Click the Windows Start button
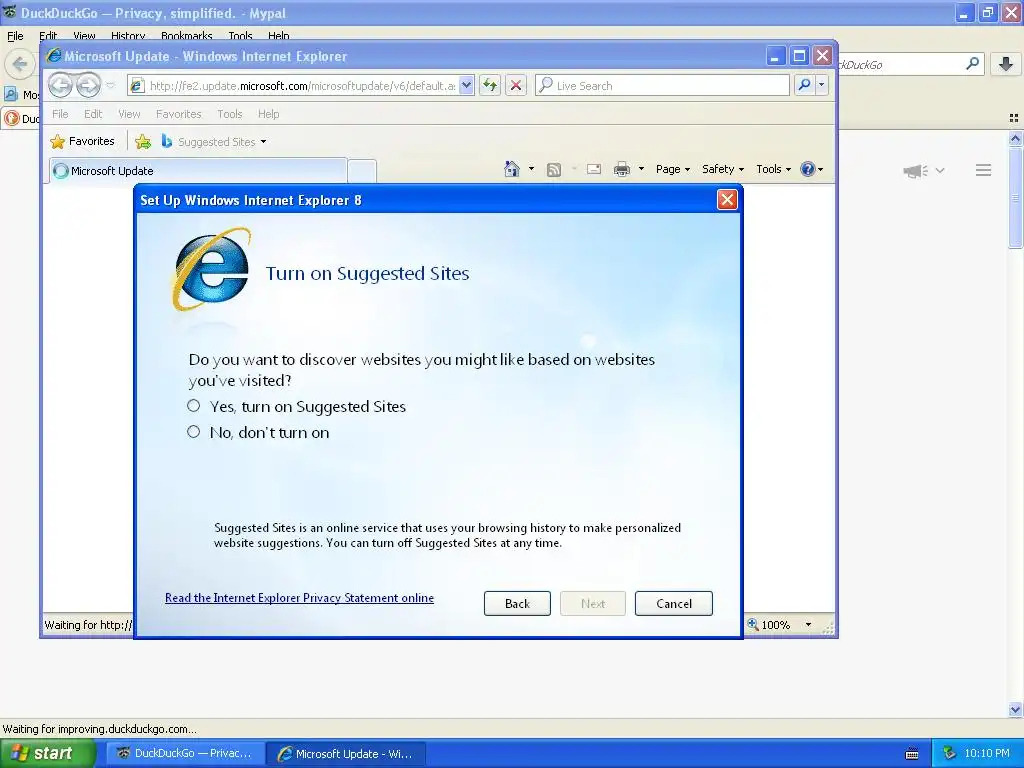 [x=47, y=753]
